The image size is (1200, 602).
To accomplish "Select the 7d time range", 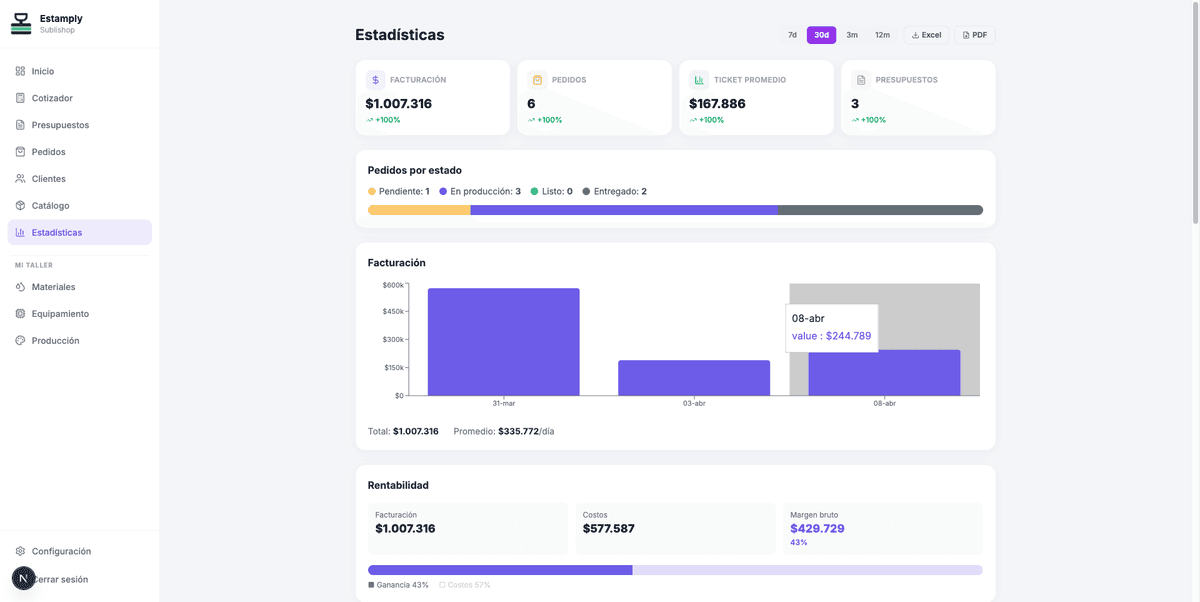I will point(792,35).
